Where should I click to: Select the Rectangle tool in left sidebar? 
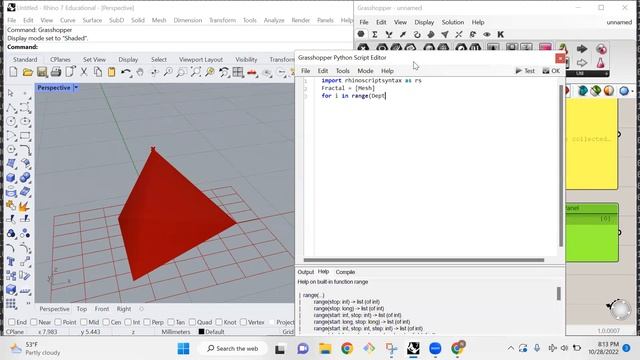pos(25,136)
